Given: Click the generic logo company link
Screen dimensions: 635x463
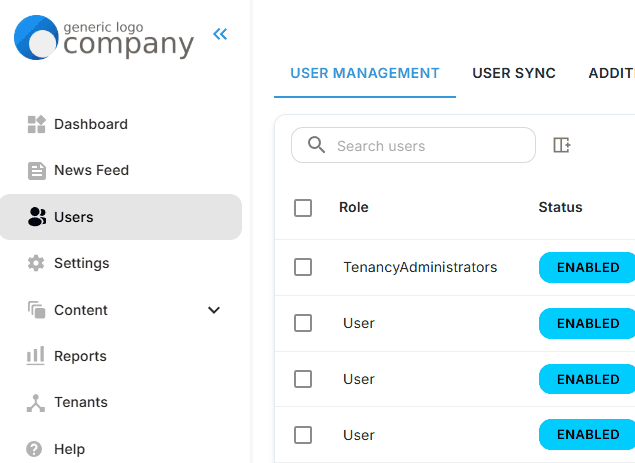Looking at the screenshot, I should (x=104, y=38).
